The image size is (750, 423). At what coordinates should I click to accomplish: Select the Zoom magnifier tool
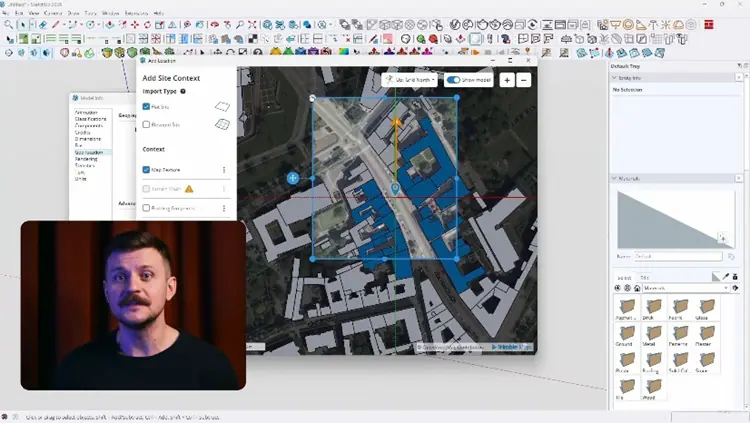[240, 24]
